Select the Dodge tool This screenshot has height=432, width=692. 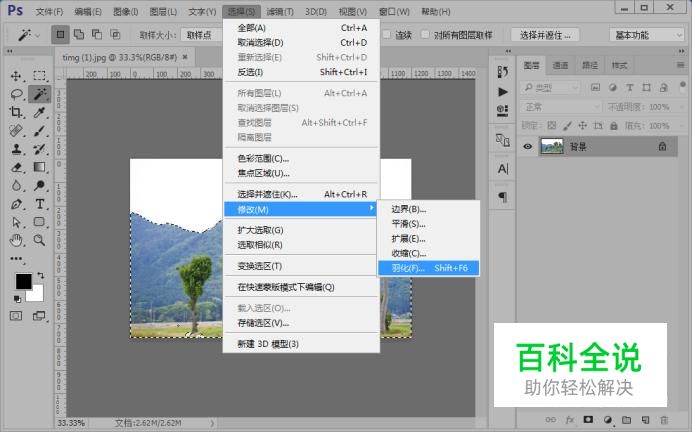click(x=39, y=185)
